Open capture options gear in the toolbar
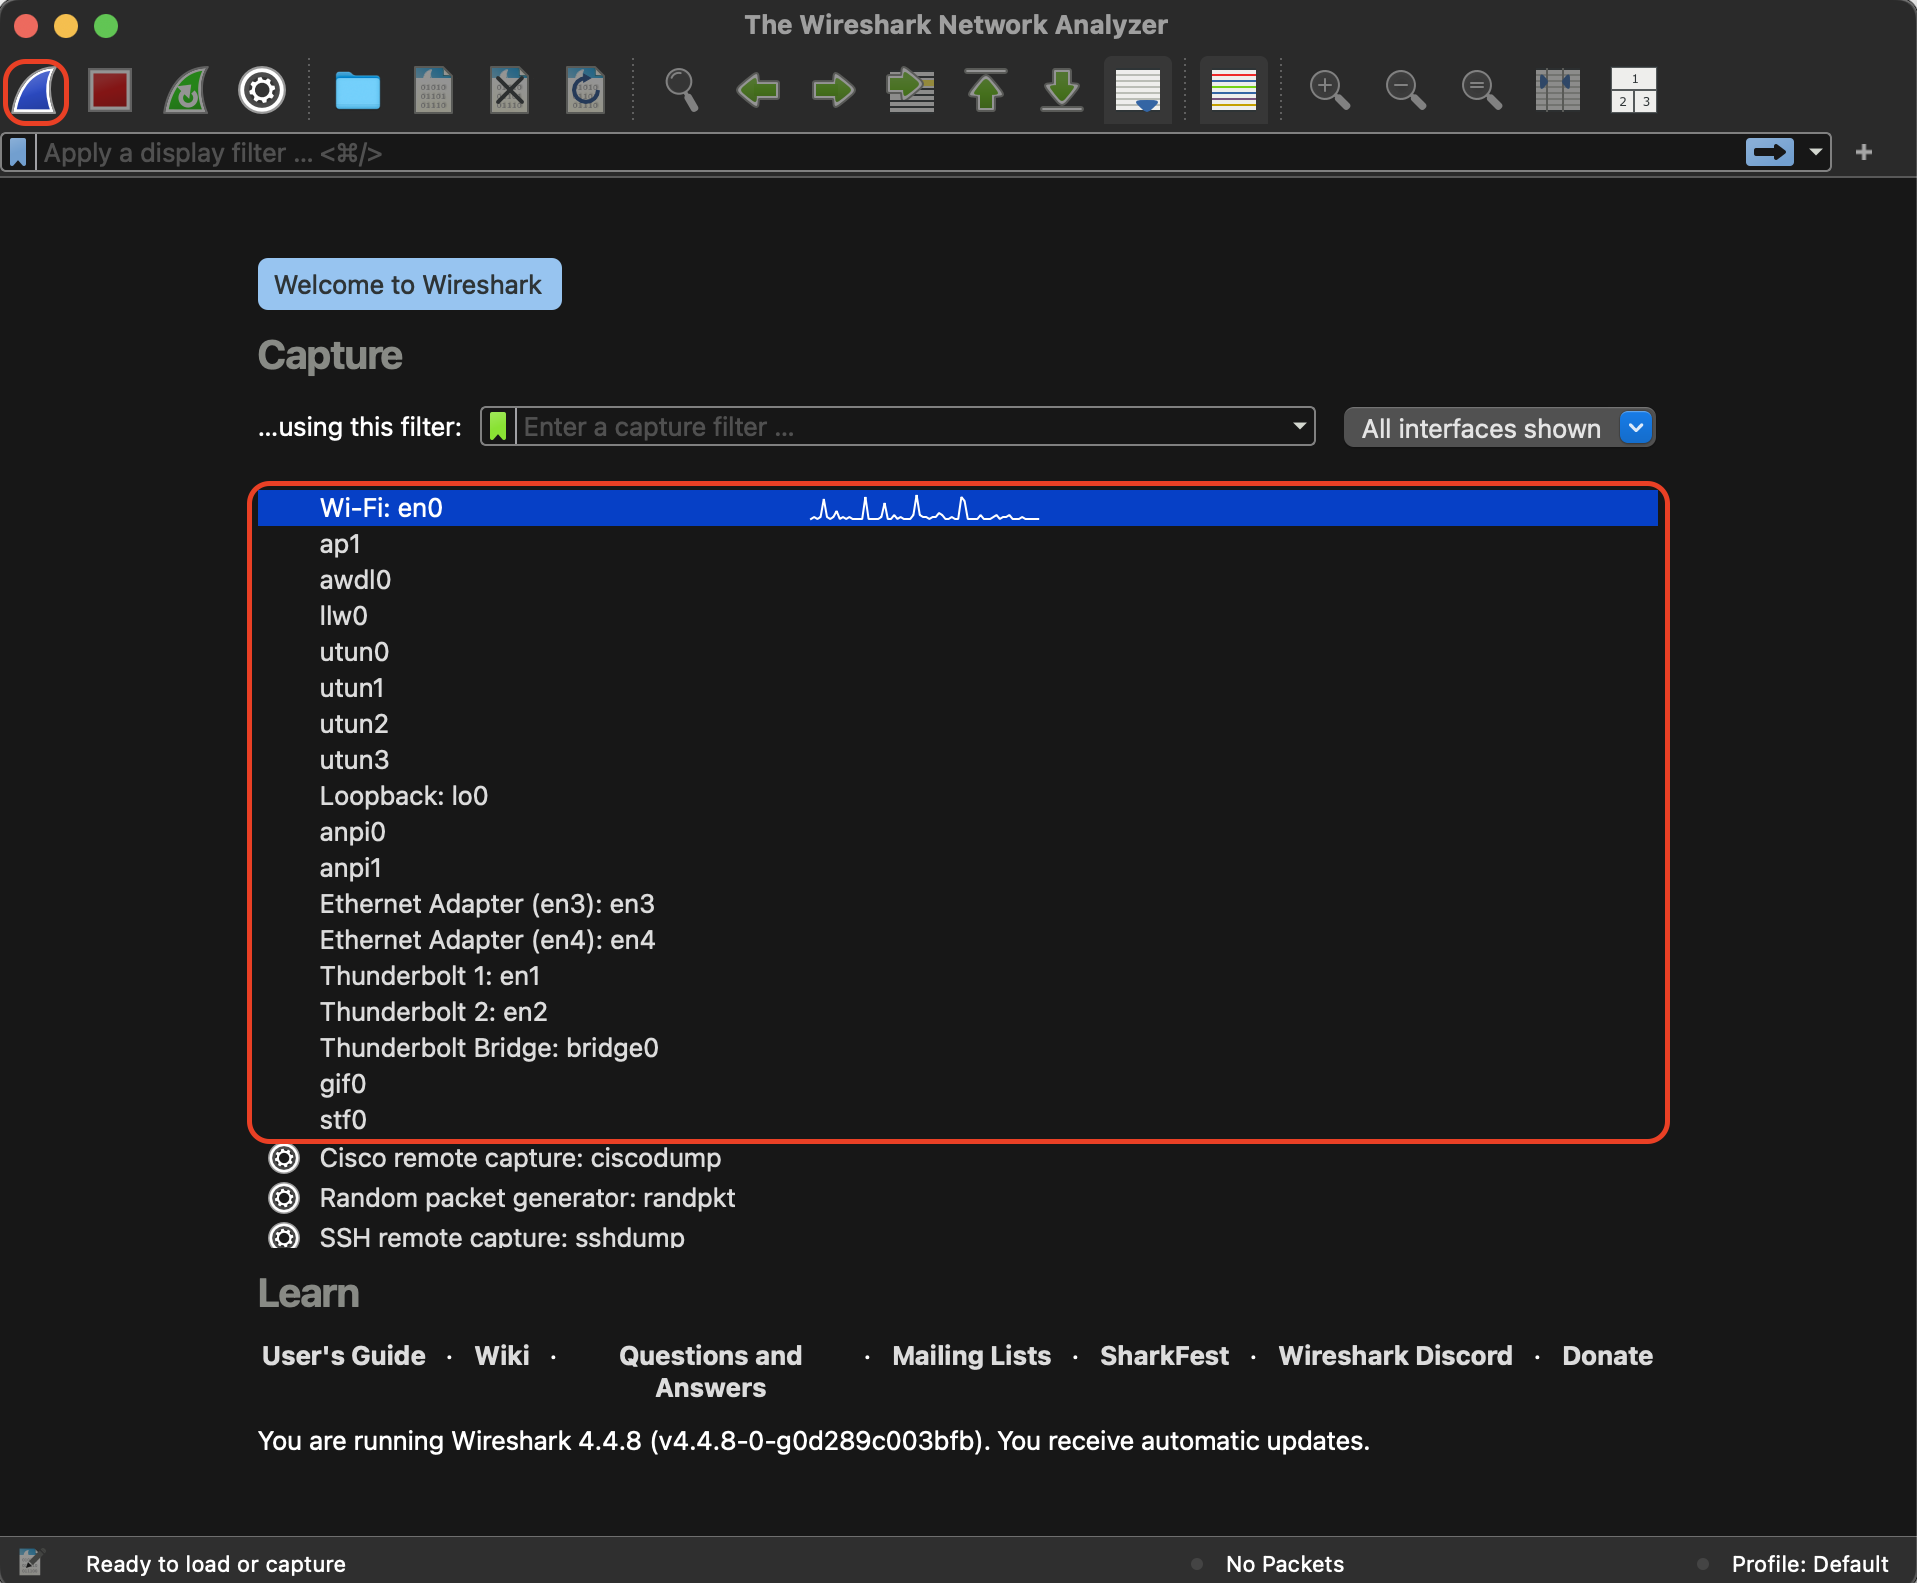This screenshot has width=1917, height=1583. click(262, 91)
